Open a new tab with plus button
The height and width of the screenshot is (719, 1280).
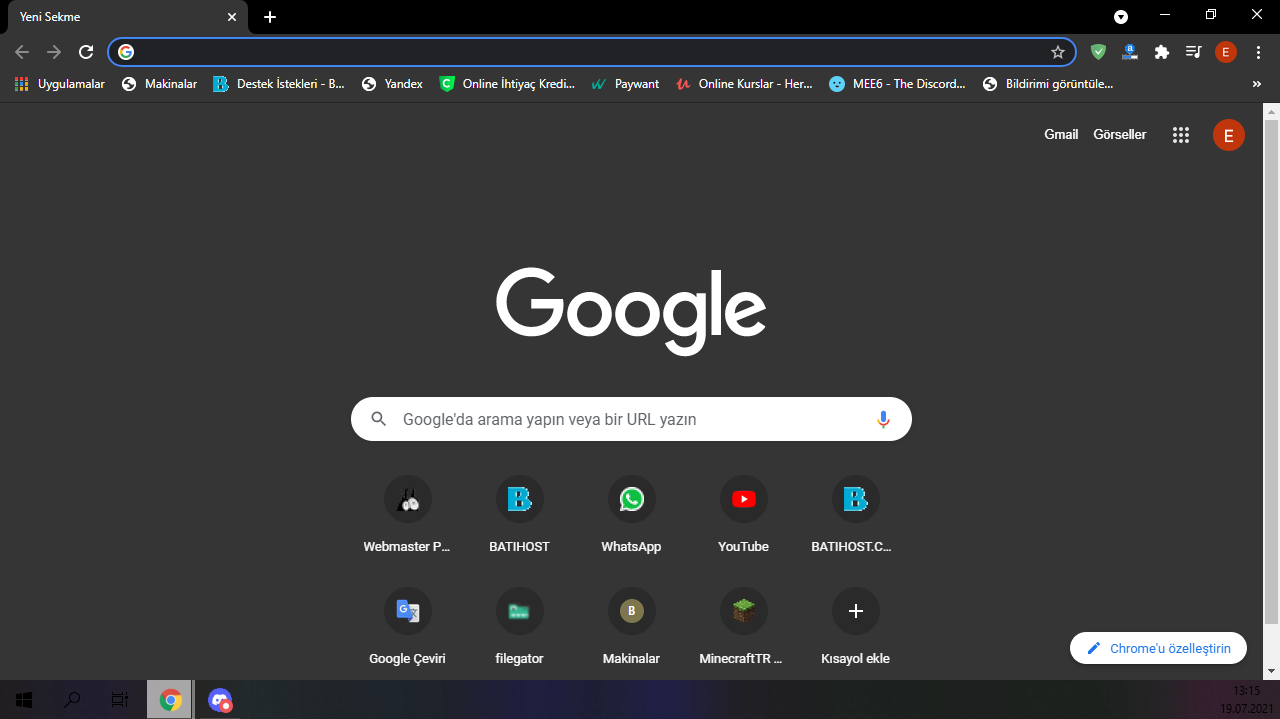coord(270,17)
